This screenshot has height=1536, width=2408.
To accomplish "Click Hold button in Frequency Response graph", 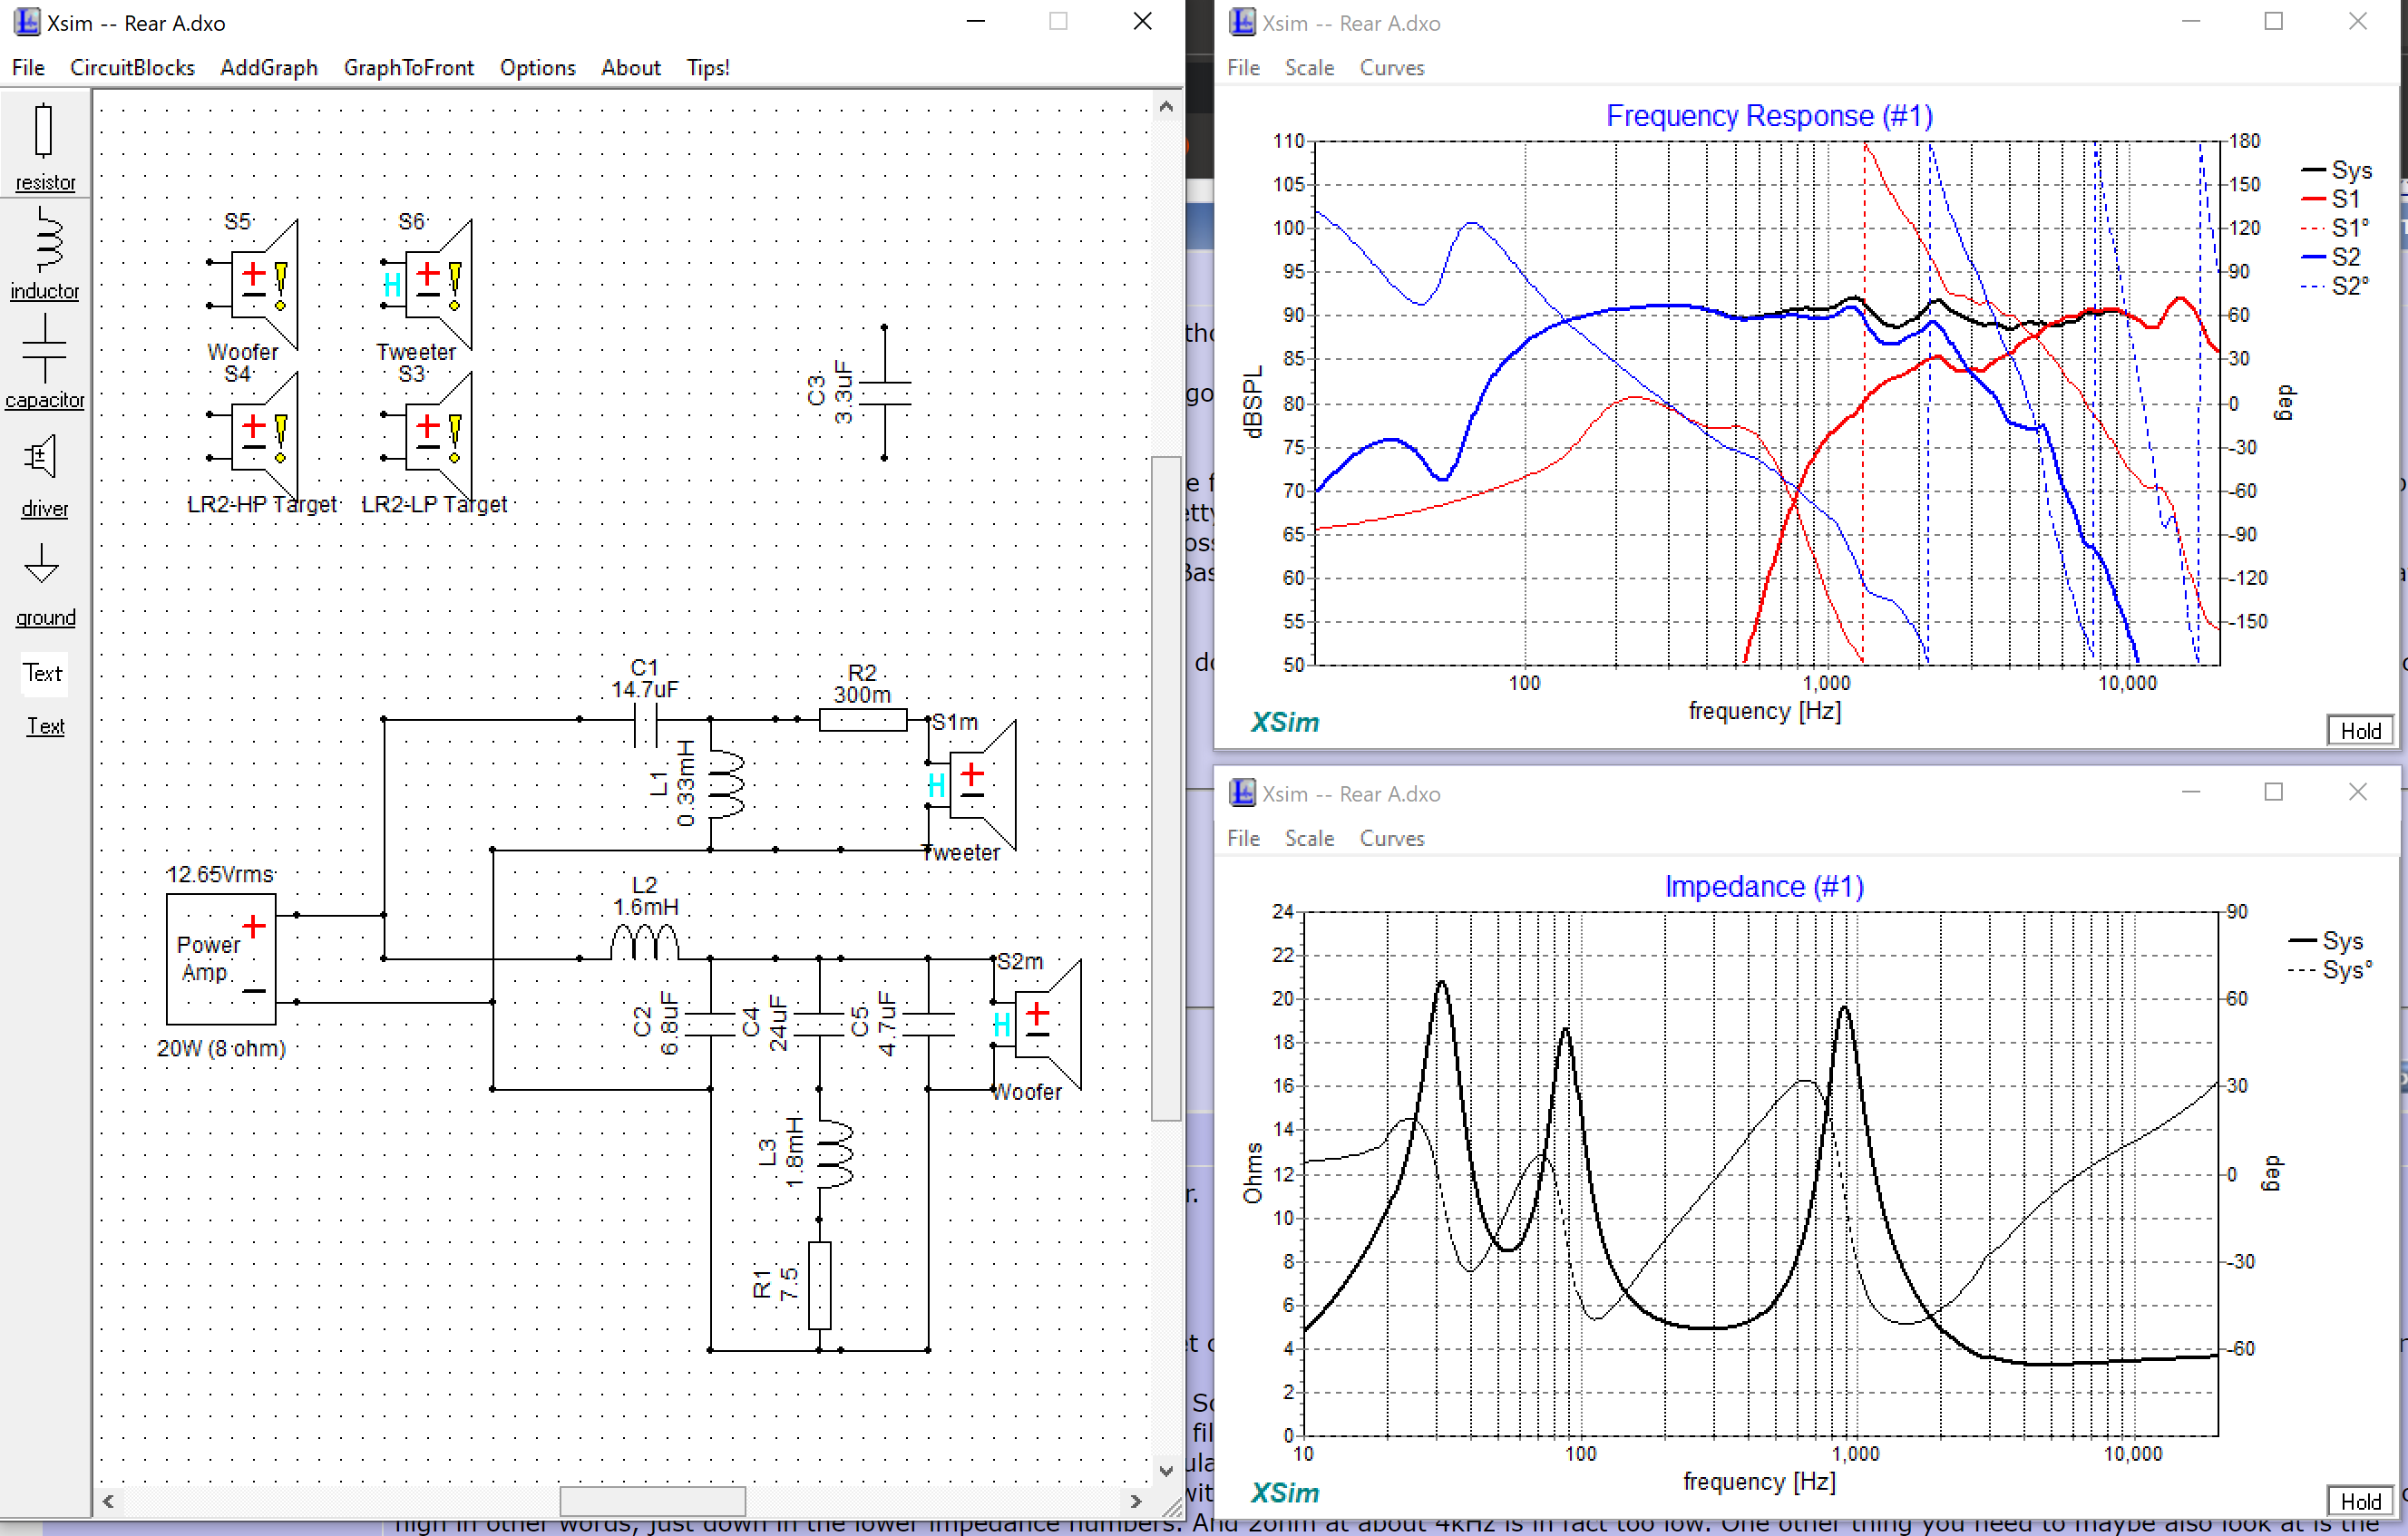I will coord(2360,730).
